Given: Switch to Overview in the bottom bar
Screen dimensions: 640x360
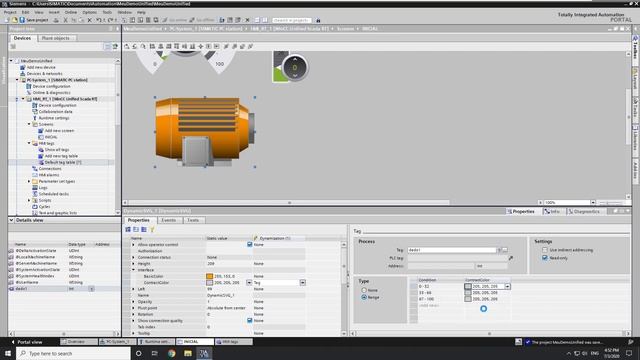Looking at the screenshot, I should [x=79, y=342].
